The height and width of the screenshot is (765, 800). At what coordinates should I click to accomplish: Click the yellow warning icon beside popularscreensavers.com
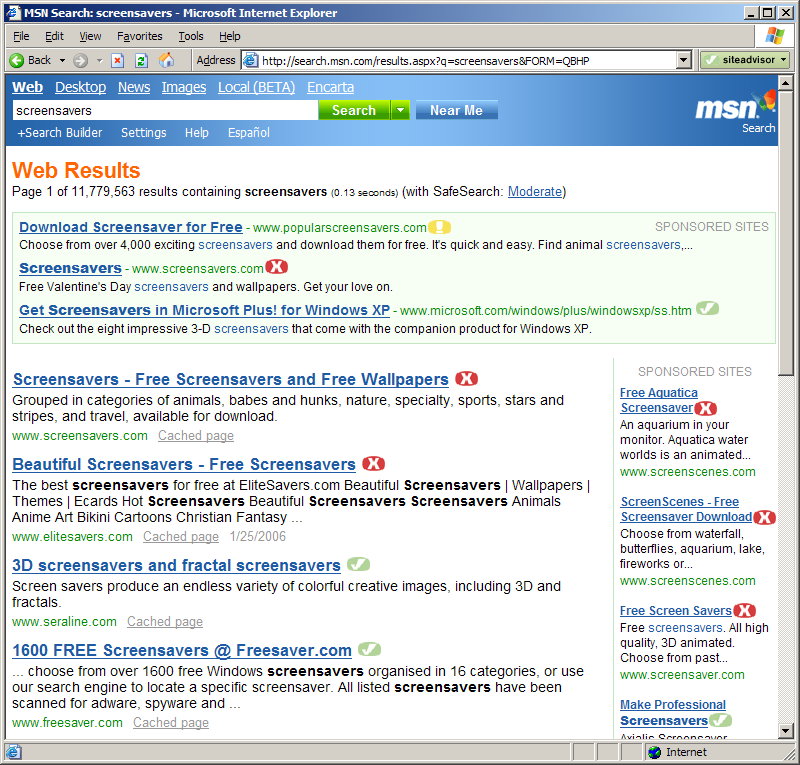tap(439, 227)
